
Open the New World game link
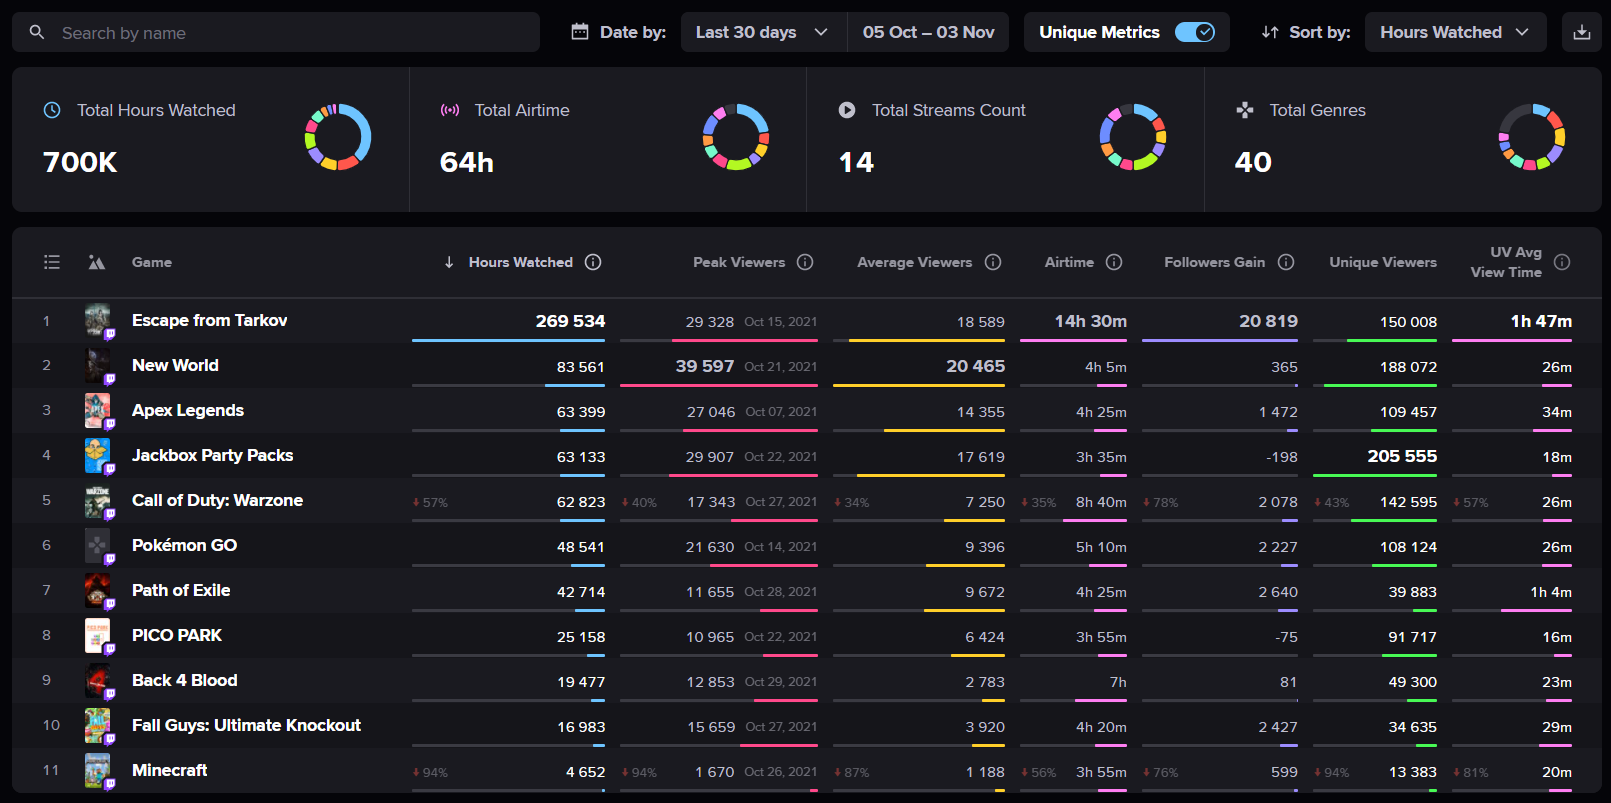(175, 365)
